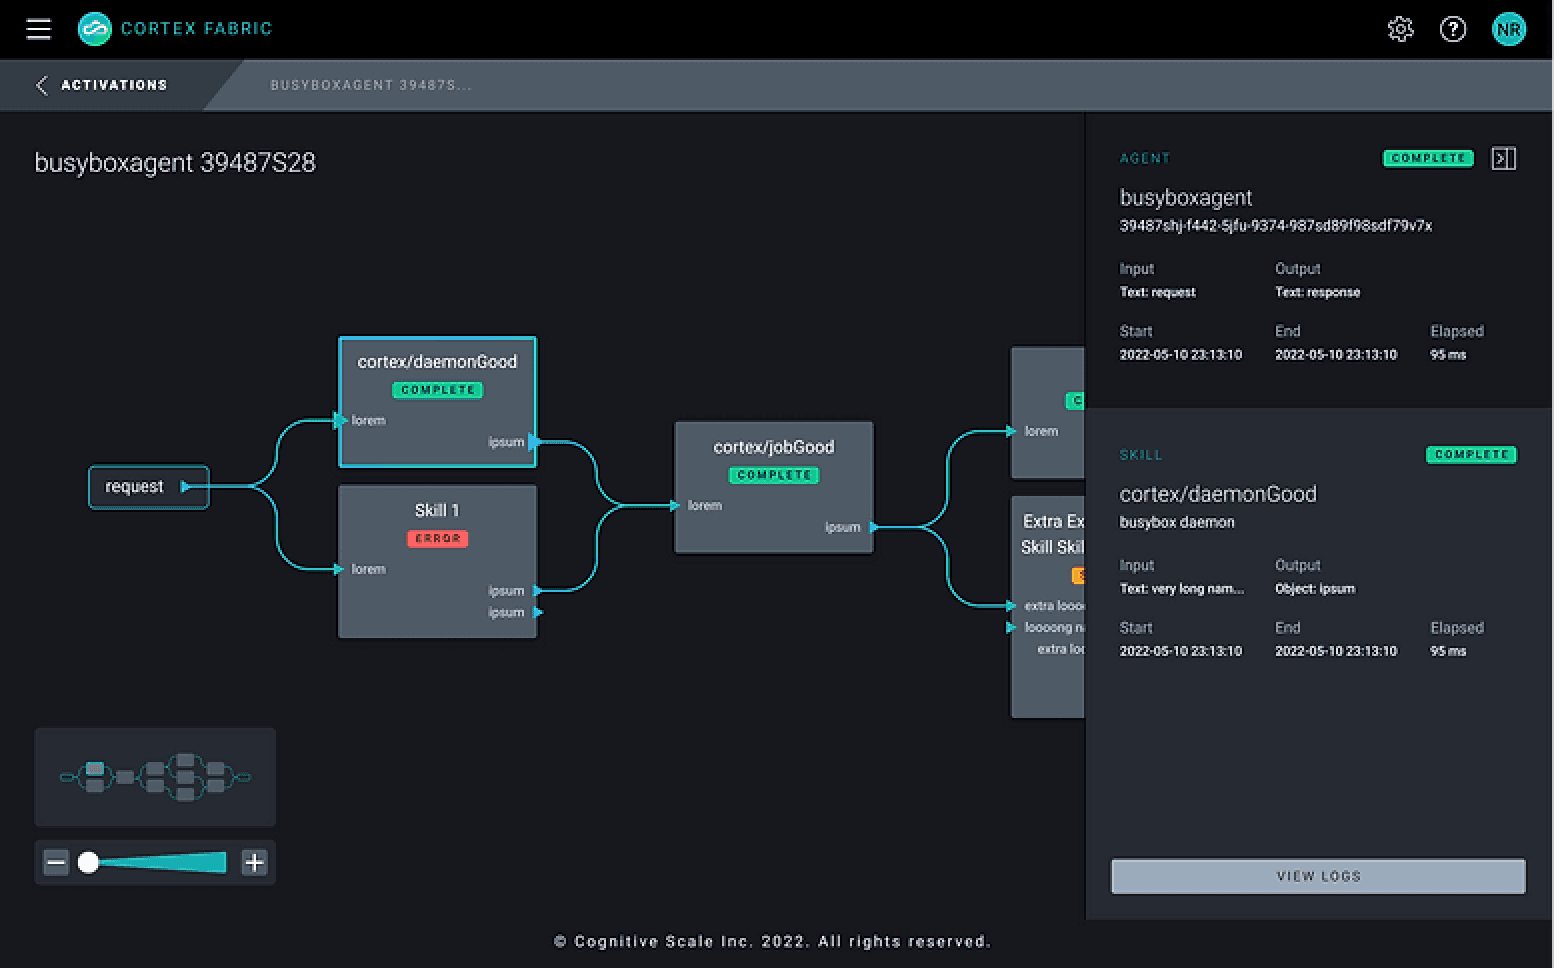Click the ERROR badge on Skill 1
The image size is (1560, 968).
coord(437,538)
